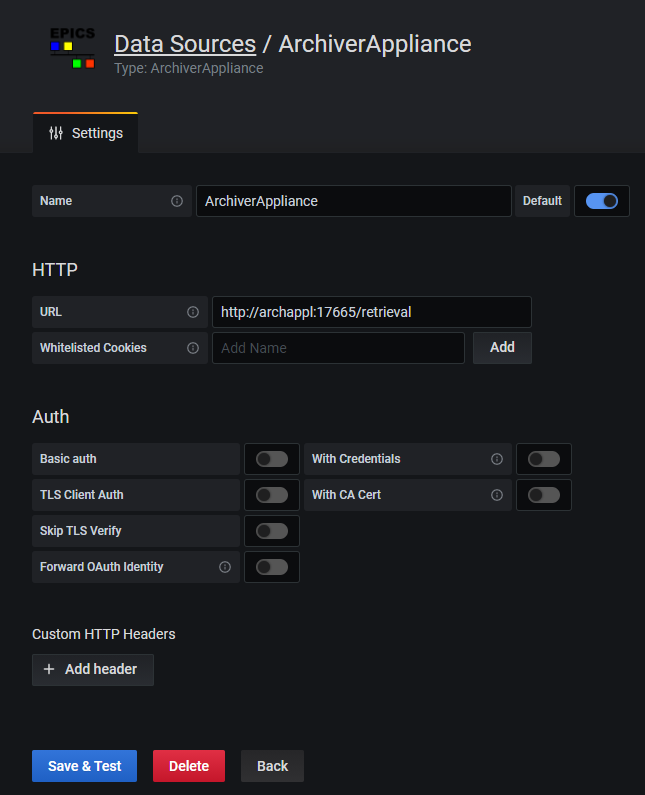
Task: Enable the Skip TLS Verify toggle
Action: [x=272, y=531]
